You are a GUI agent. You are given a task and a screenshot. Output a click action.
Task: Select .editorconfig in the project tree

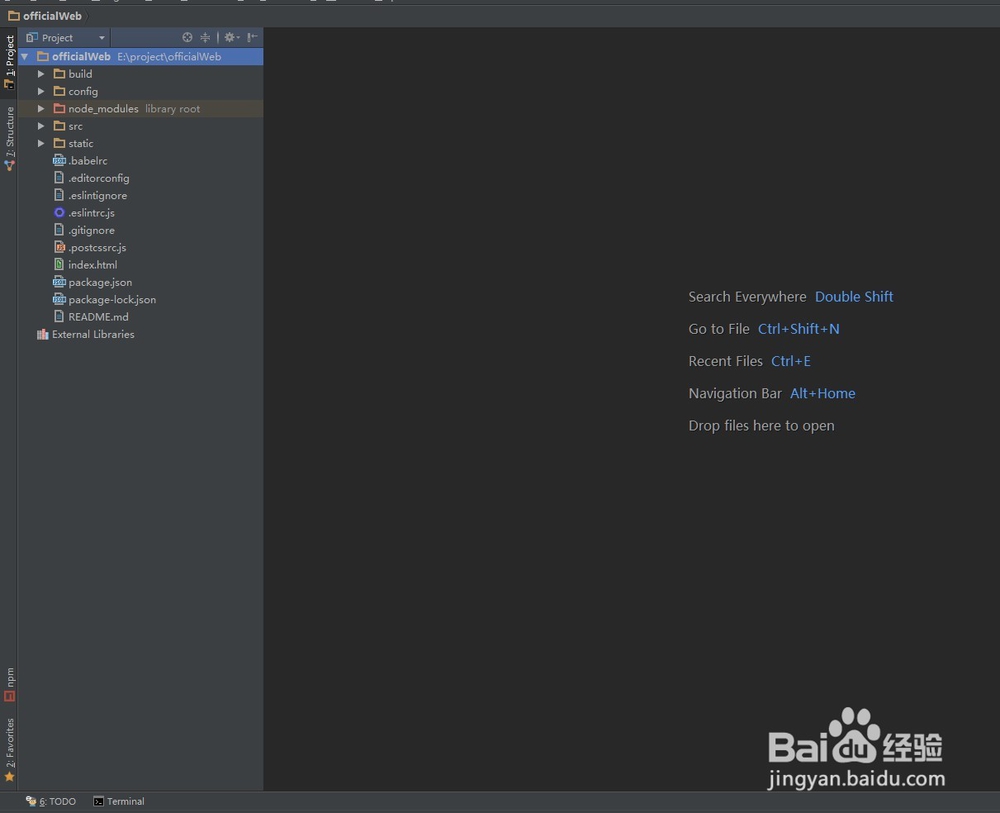click(99, 178)
